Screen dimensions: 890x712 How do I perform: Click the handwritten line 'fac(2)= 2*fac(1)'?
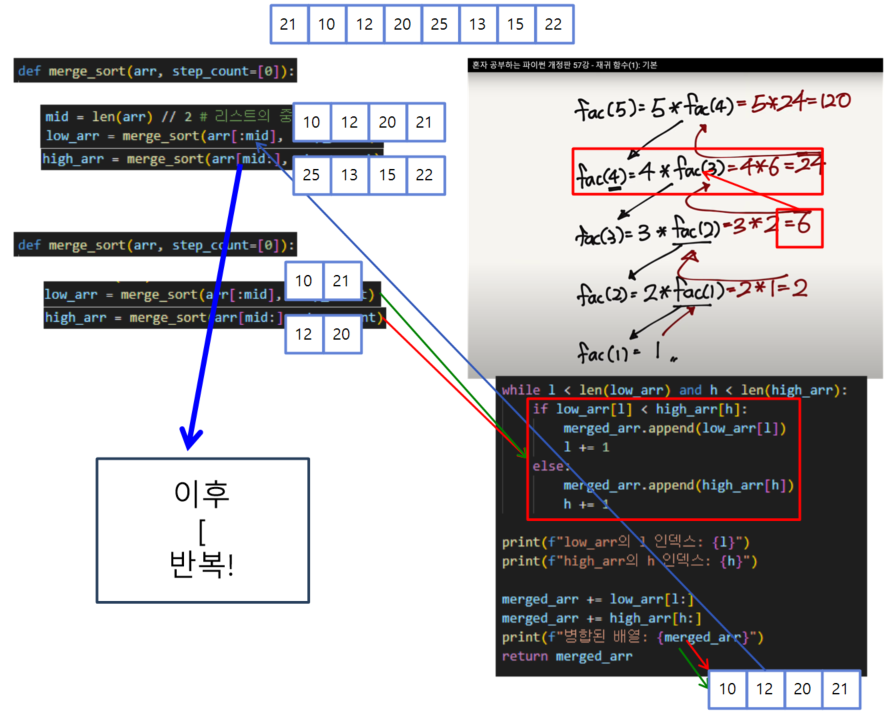coord(652,293)
